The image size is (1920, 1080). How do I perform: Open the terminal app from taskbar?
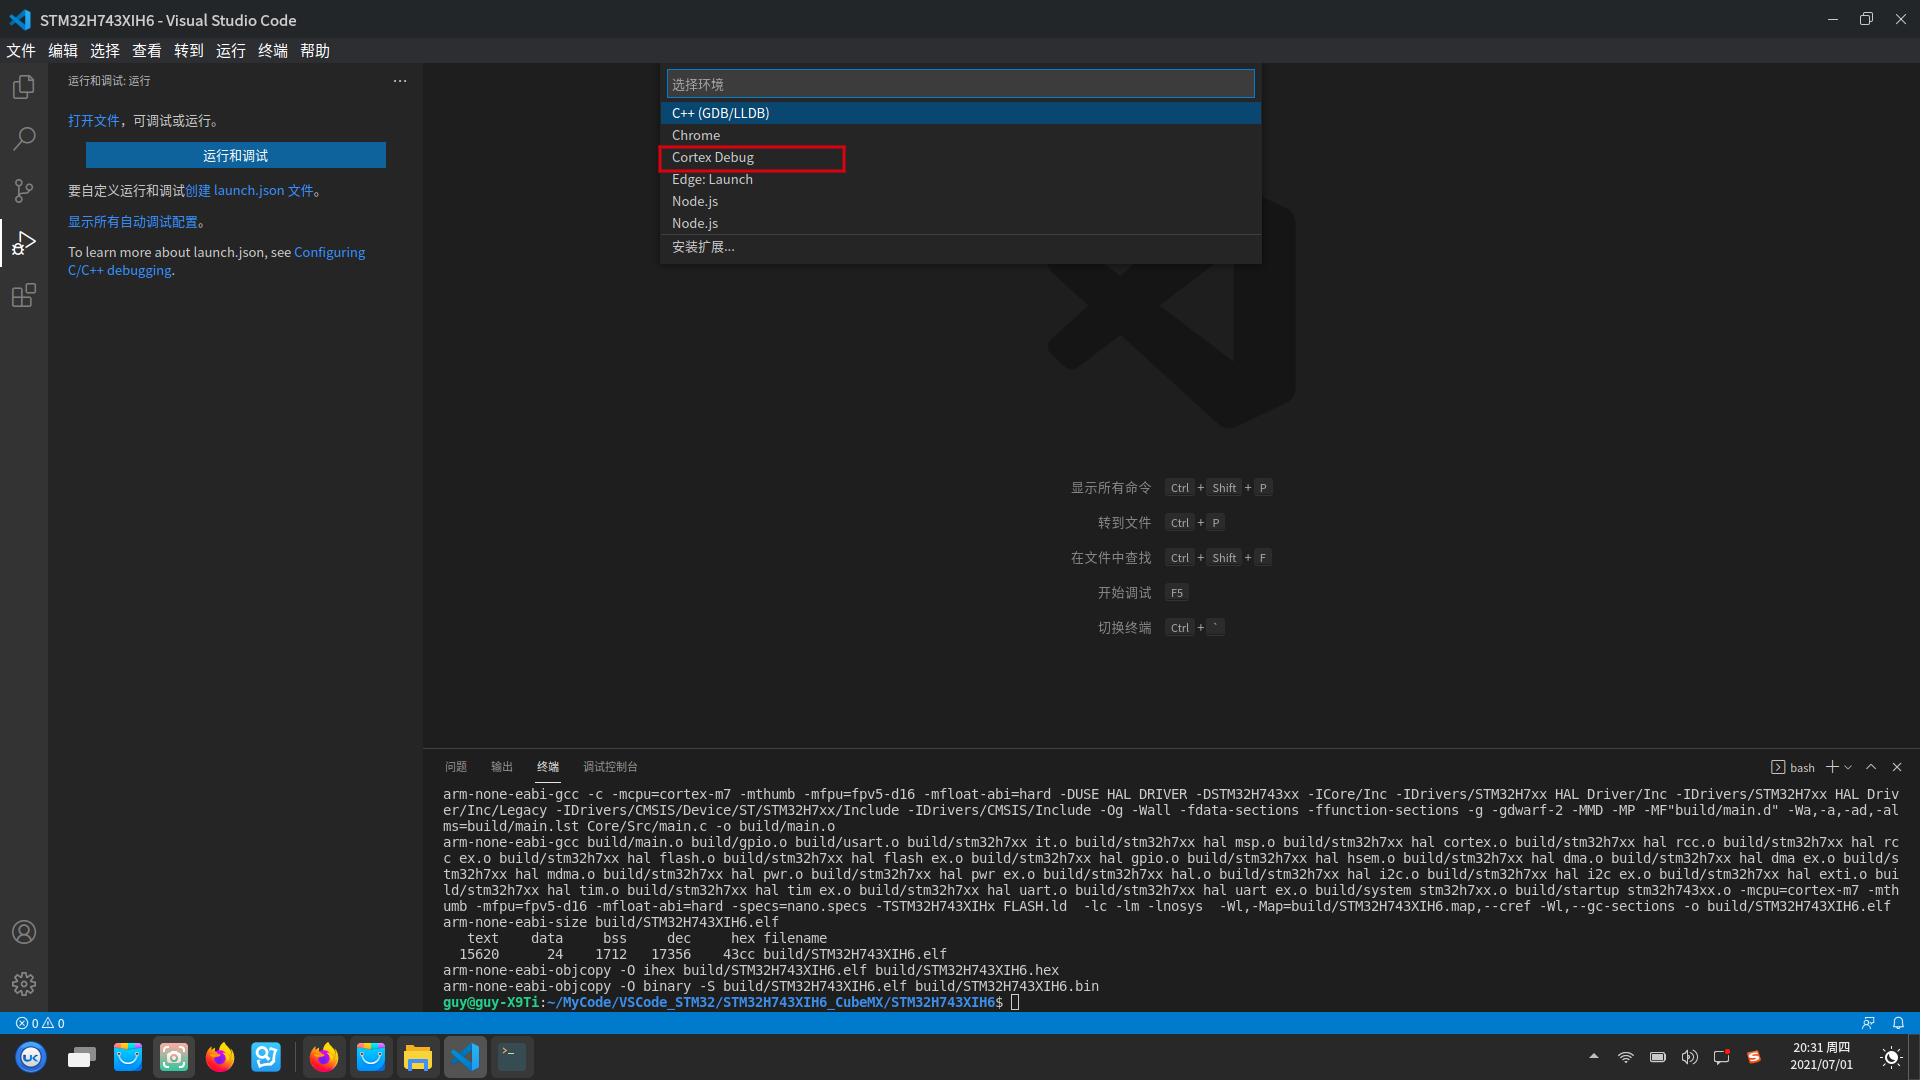[512, 1057]
